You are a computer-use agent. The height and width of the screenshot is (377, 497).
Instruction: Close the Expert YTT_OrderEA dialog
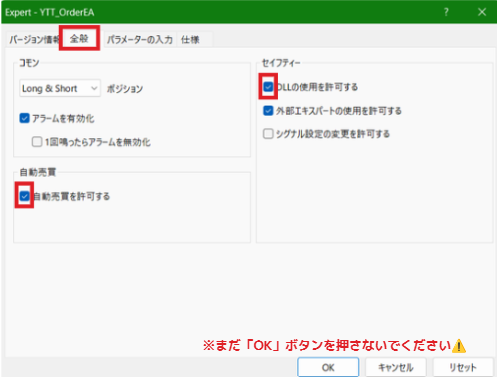tap(482, 12)
